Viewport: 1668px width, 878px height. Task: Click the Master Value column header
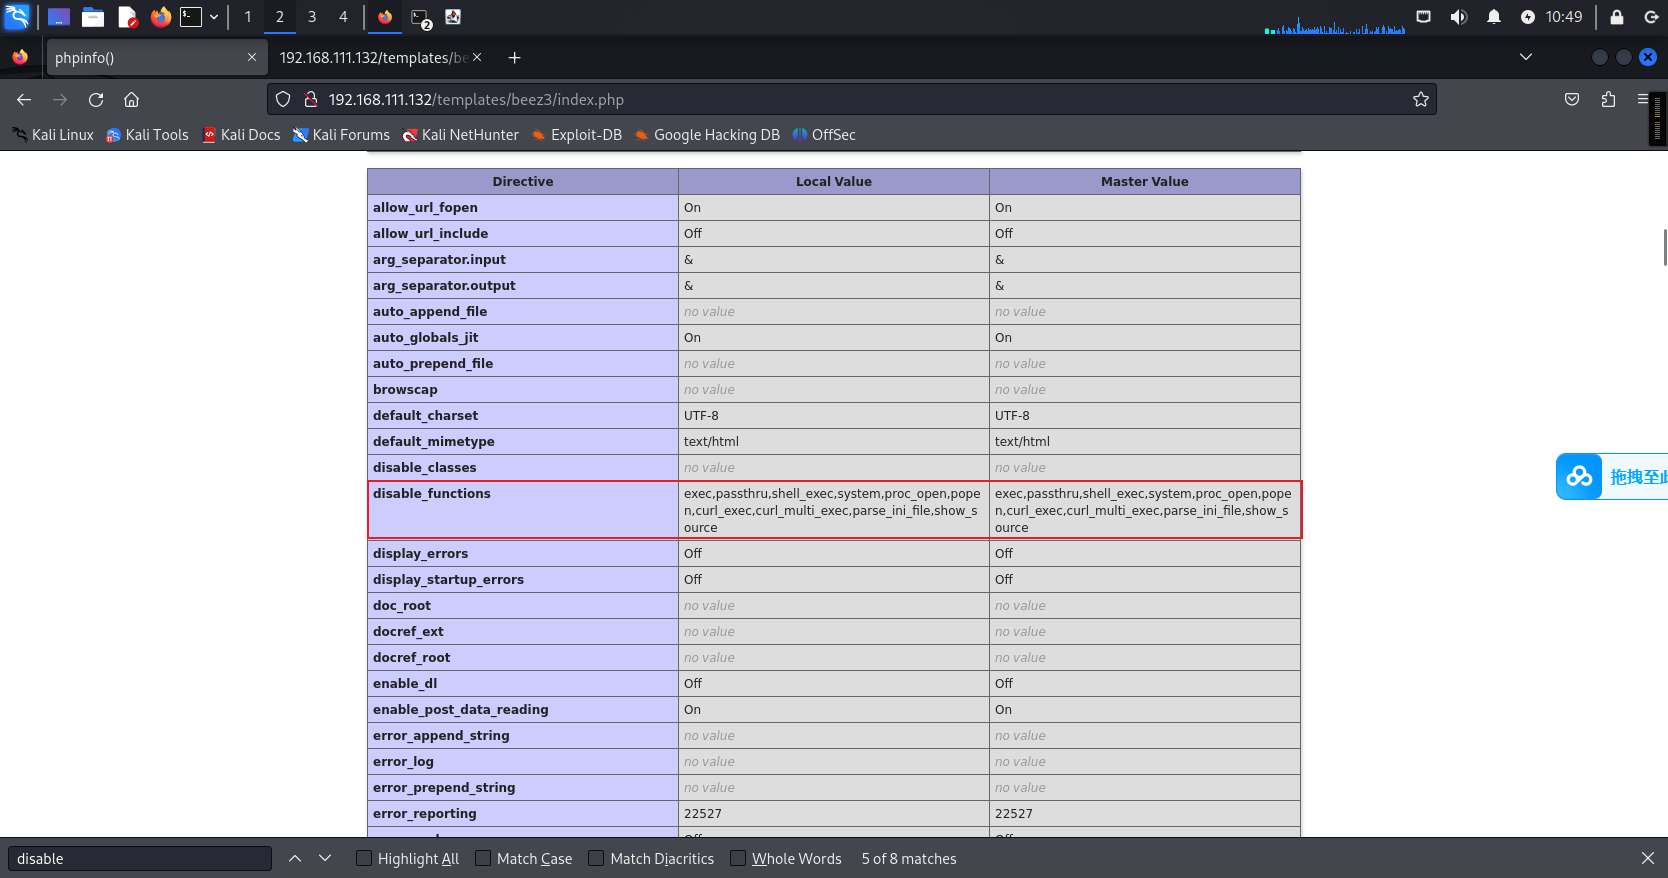[x=1145, y=181]
